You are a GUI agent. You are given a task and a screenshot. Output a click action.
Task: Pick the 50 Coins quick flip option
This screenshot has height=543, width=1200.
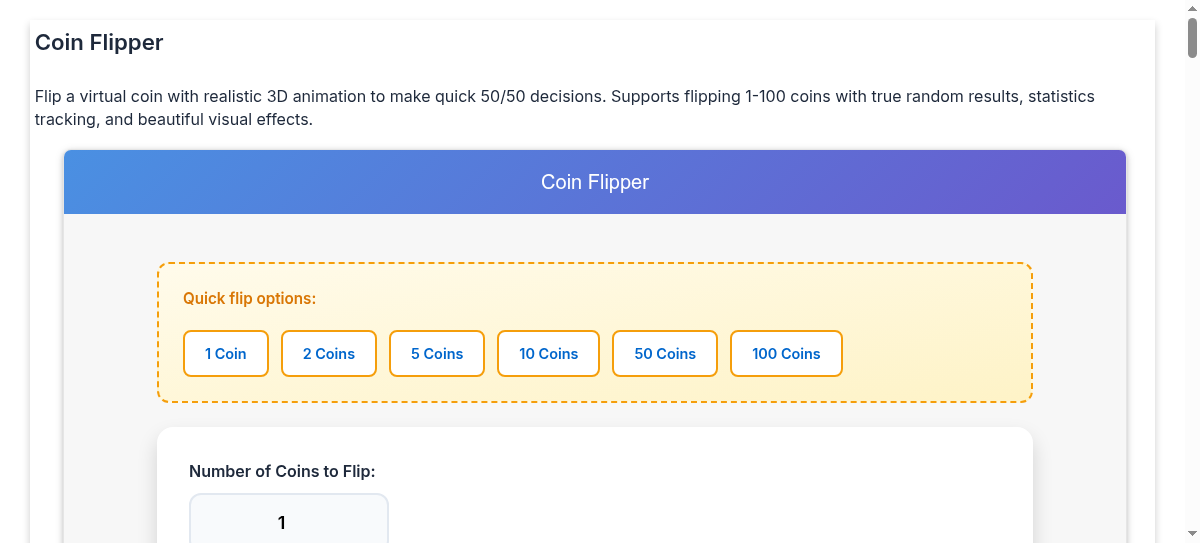pos(665,354)
